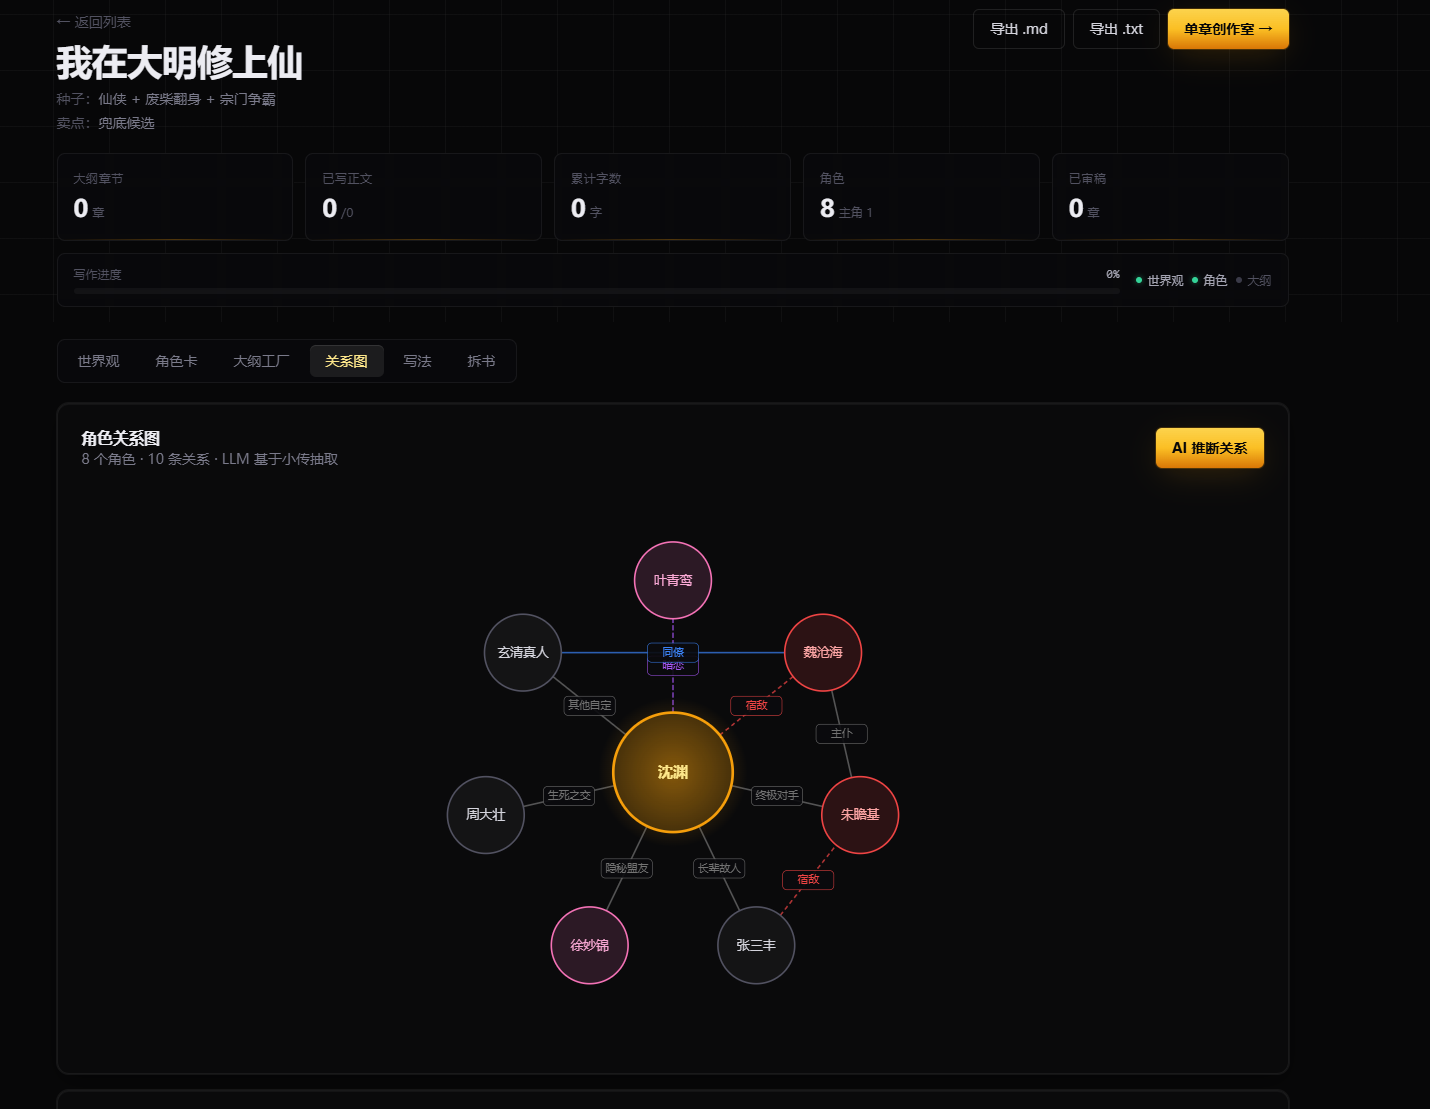Select the 长辈故人 relationship label

(719, 868)
